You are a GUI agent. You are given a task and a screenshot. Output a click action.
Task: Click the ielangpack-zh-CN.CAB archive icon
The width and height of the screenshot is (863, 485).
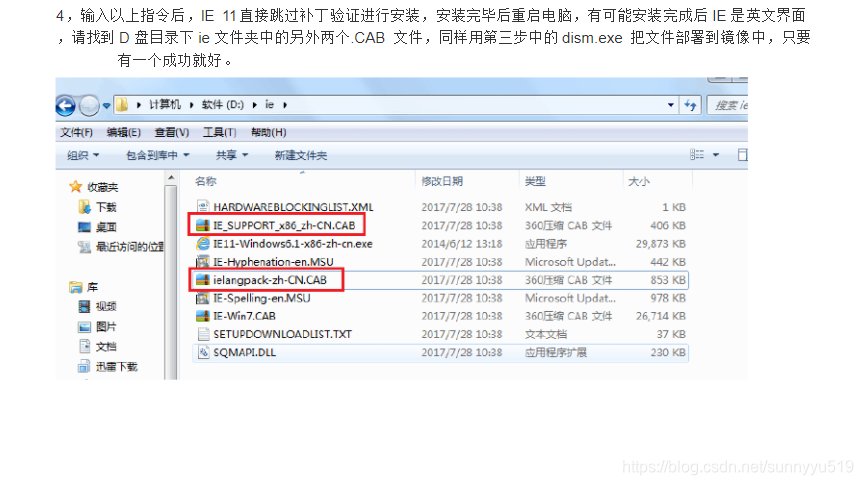tap(203, 280)
